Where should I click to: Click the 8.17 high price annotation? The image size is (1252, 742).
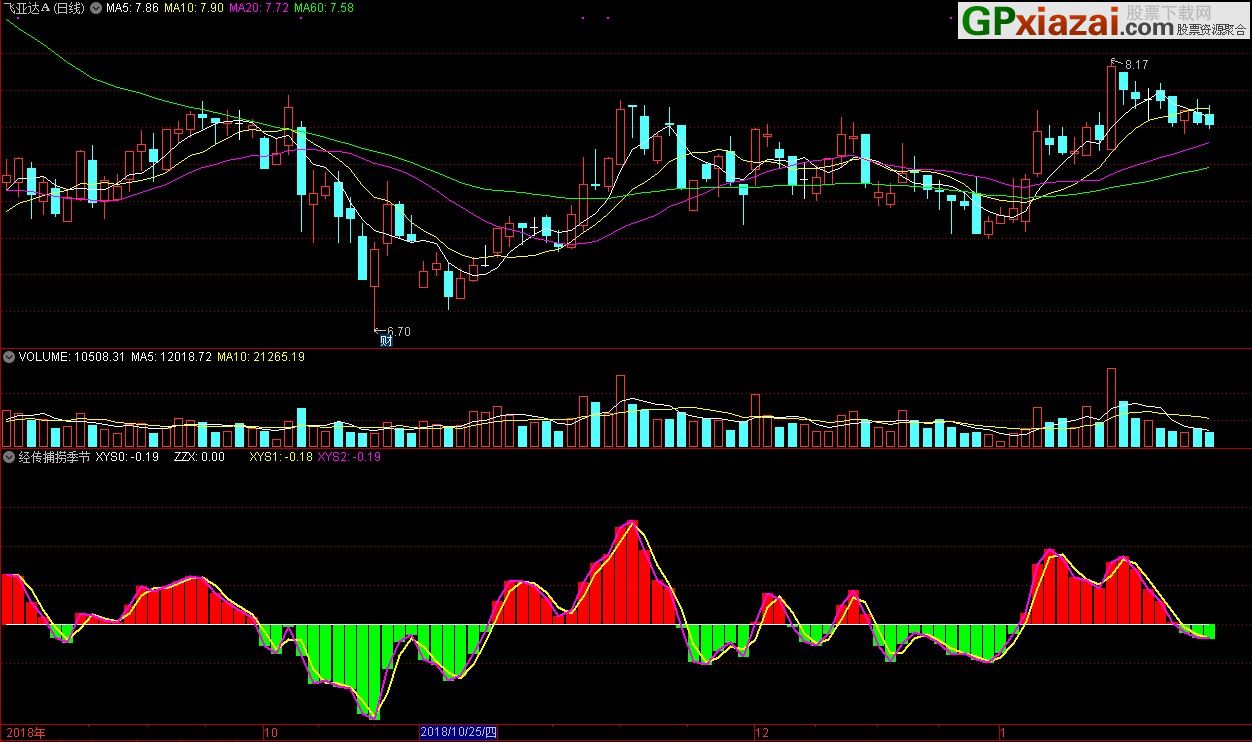1136,64
